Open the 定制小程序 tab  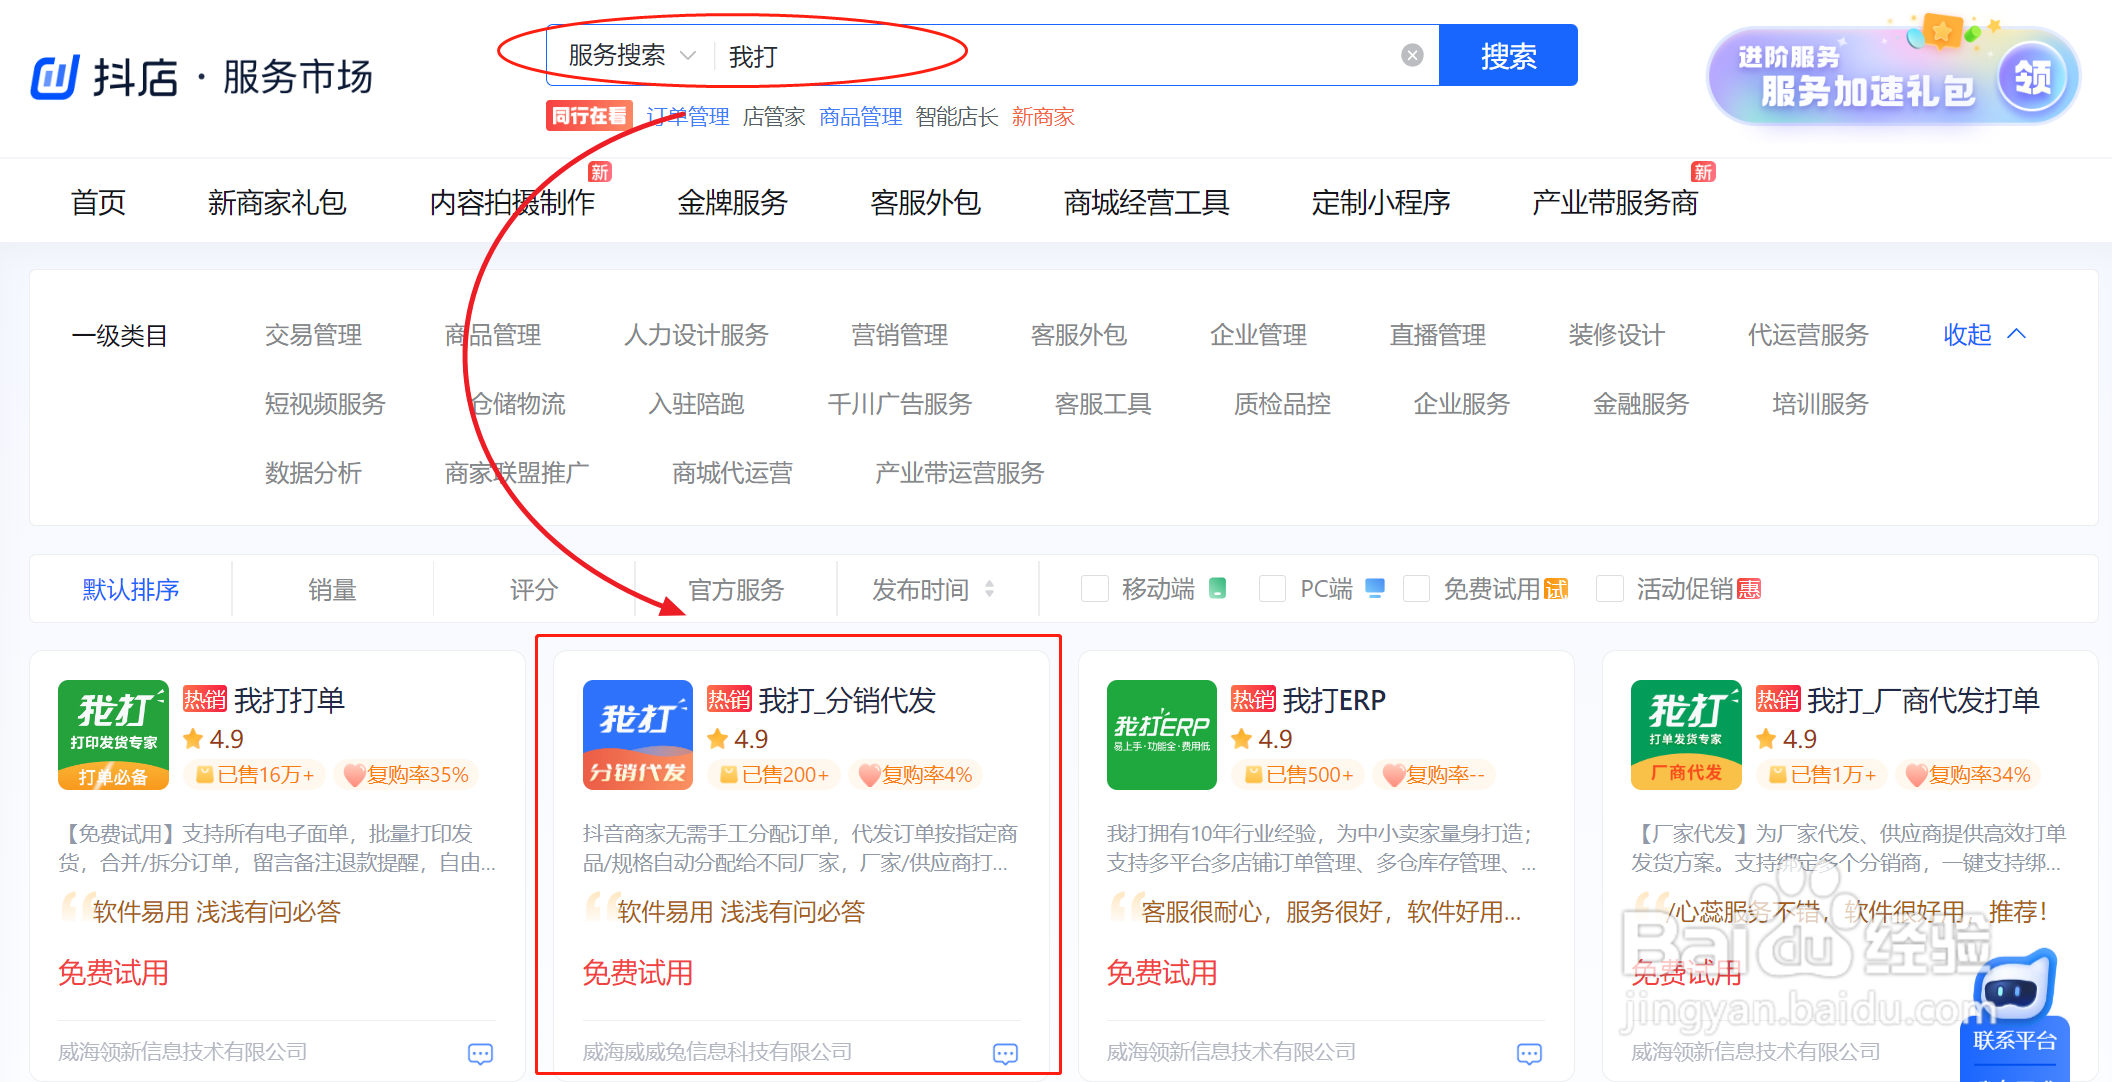(1381, 203)
